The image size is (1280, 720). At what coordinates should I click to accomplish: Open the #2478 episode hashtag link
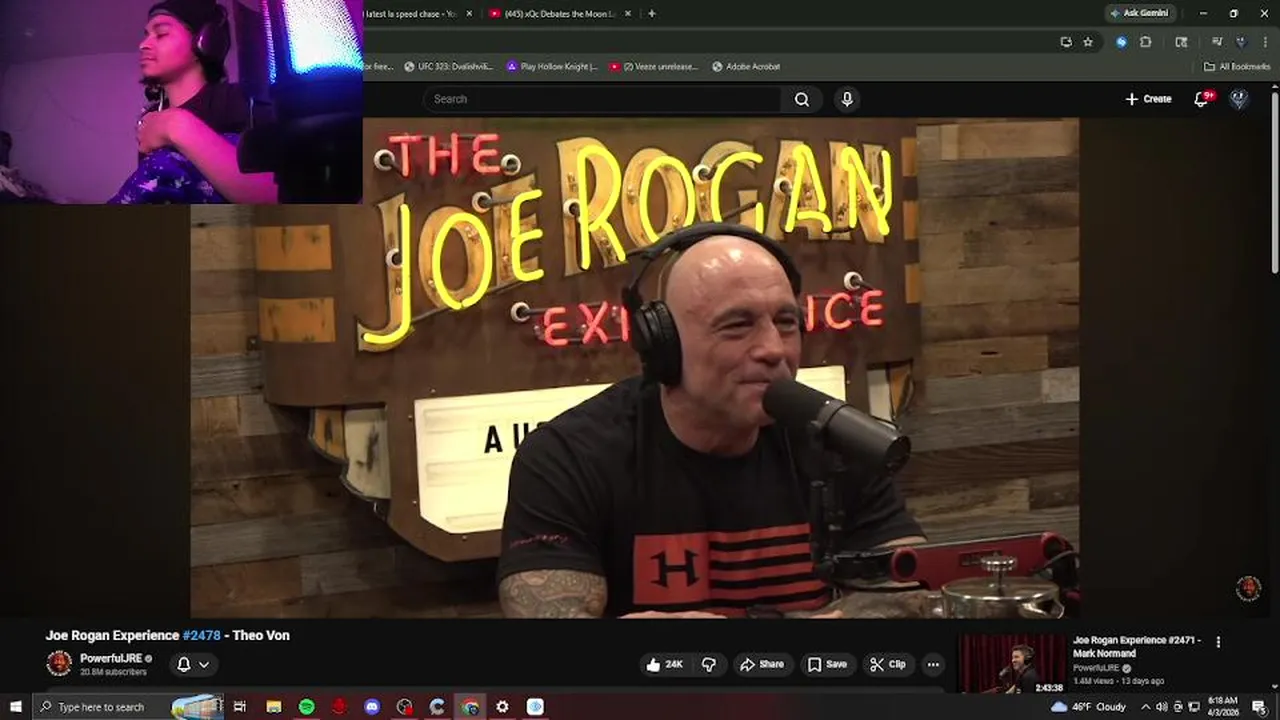tap(201, 635)
